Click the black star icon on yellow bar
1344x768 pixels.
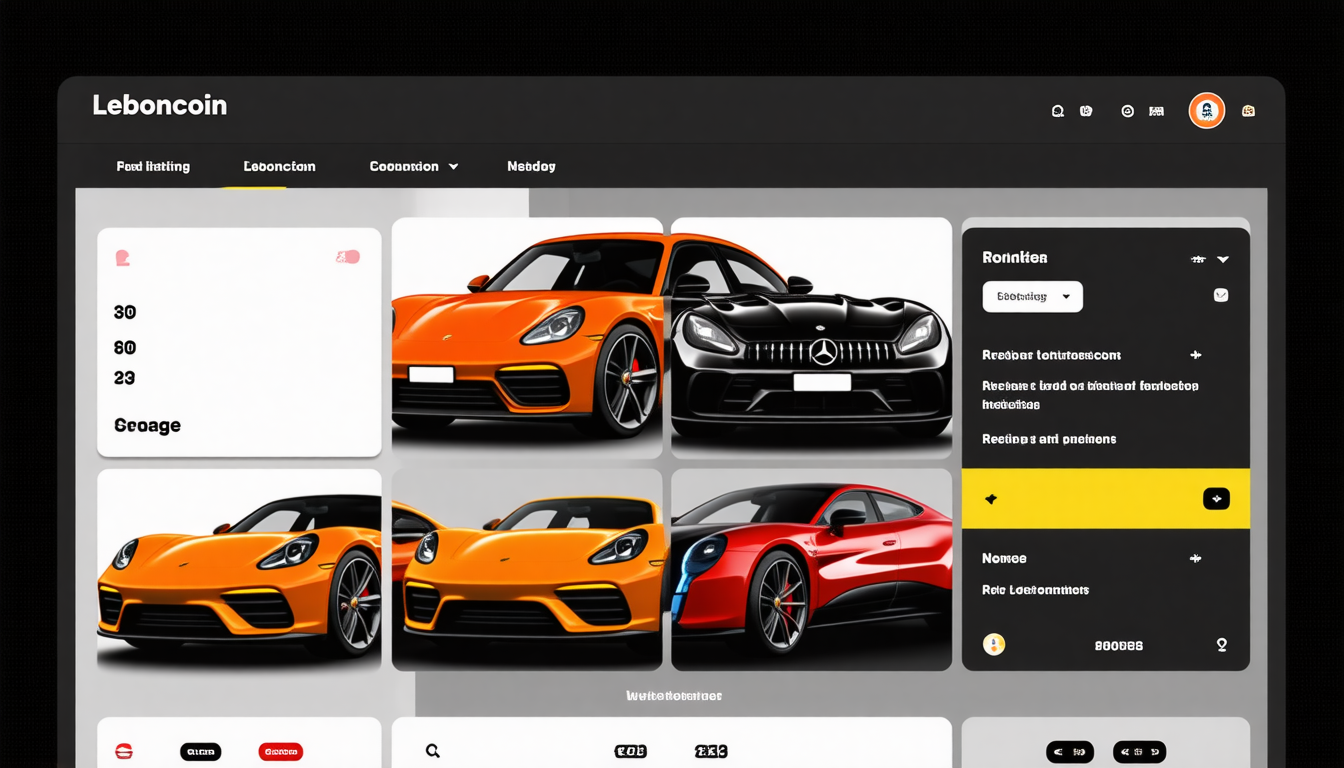[991, 499]
